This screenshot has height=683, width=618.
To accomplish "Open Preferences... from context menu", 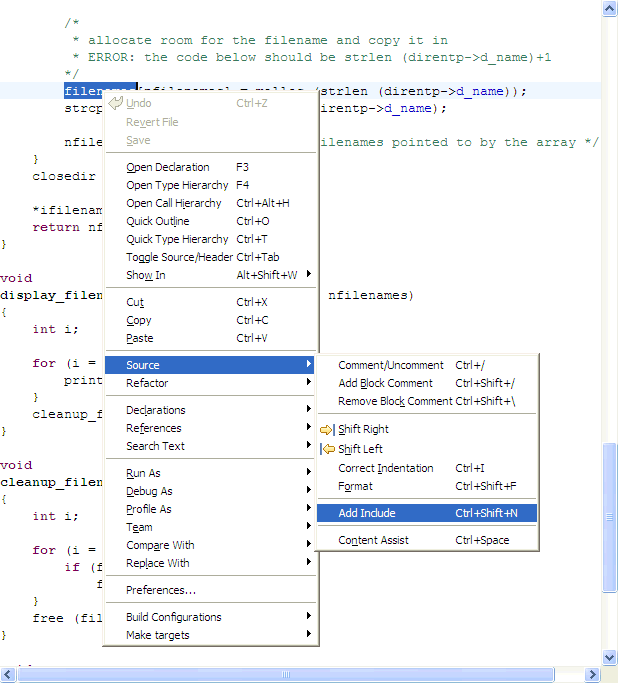I will click(x=161, y=590).
